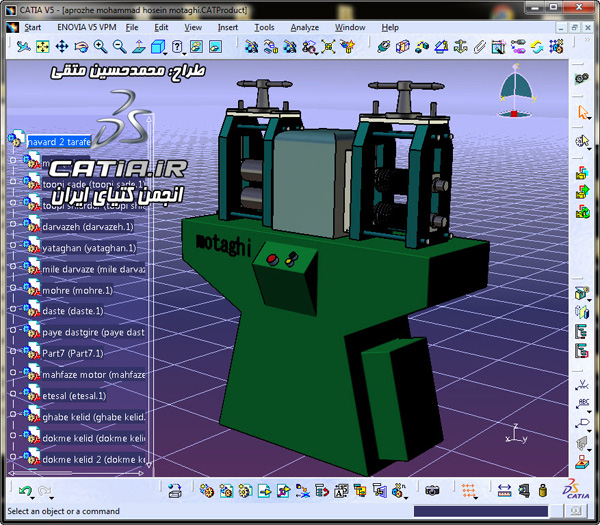Select 'daste (daste.1)' in tree
The height and width of the screenshot is (525, 600).
(x=73, y=311)
